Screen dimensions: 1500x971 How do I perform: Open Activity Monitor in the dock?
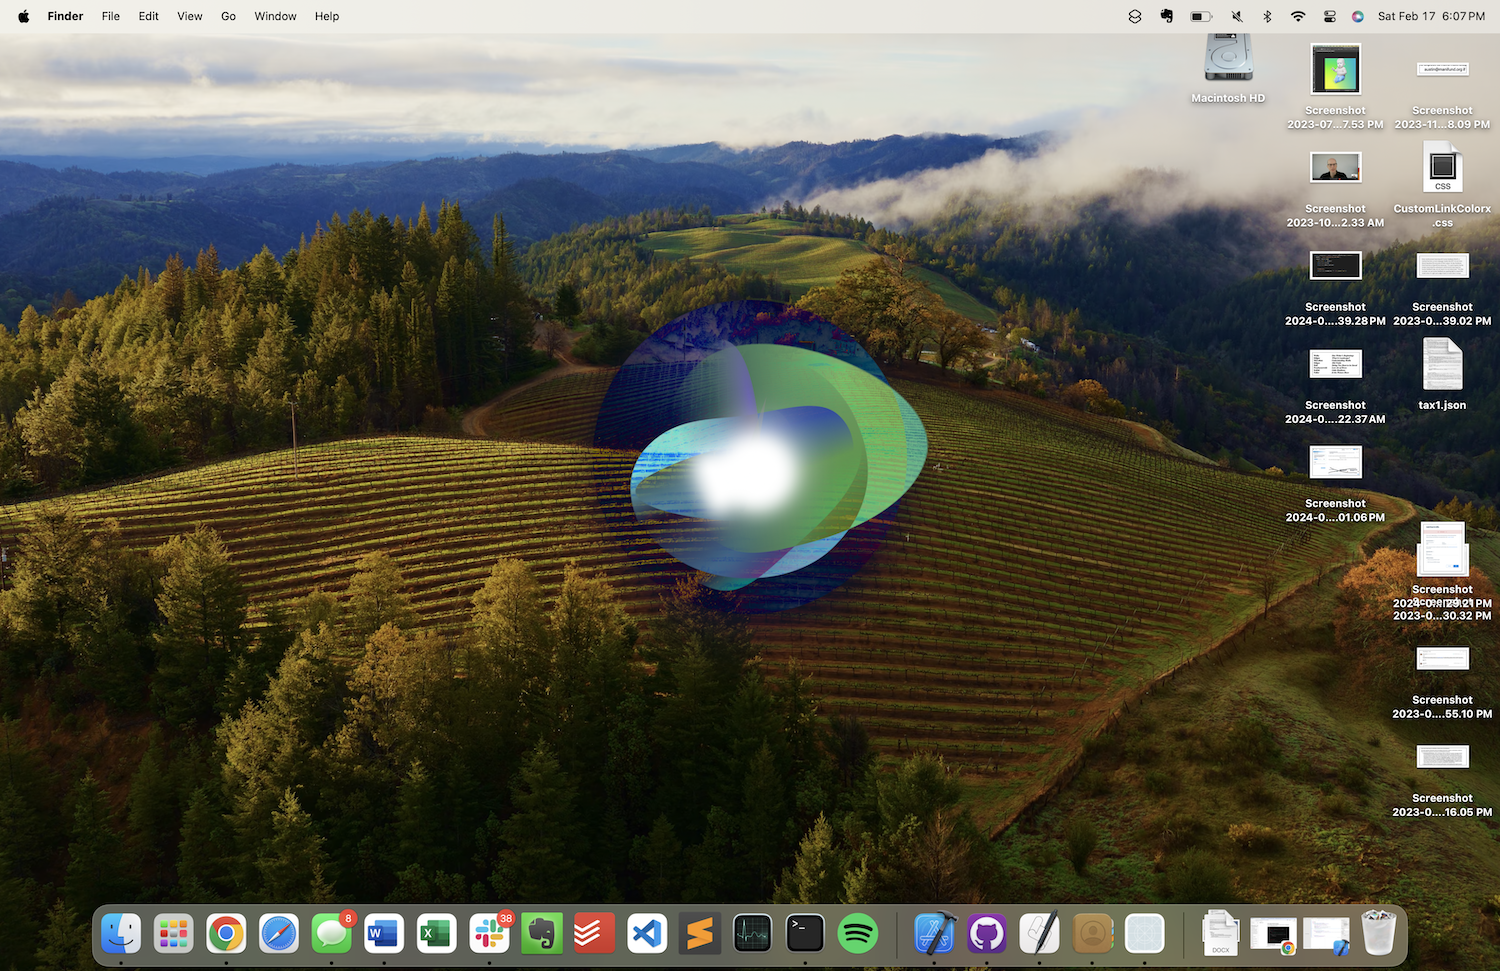[x=752, y=934]
